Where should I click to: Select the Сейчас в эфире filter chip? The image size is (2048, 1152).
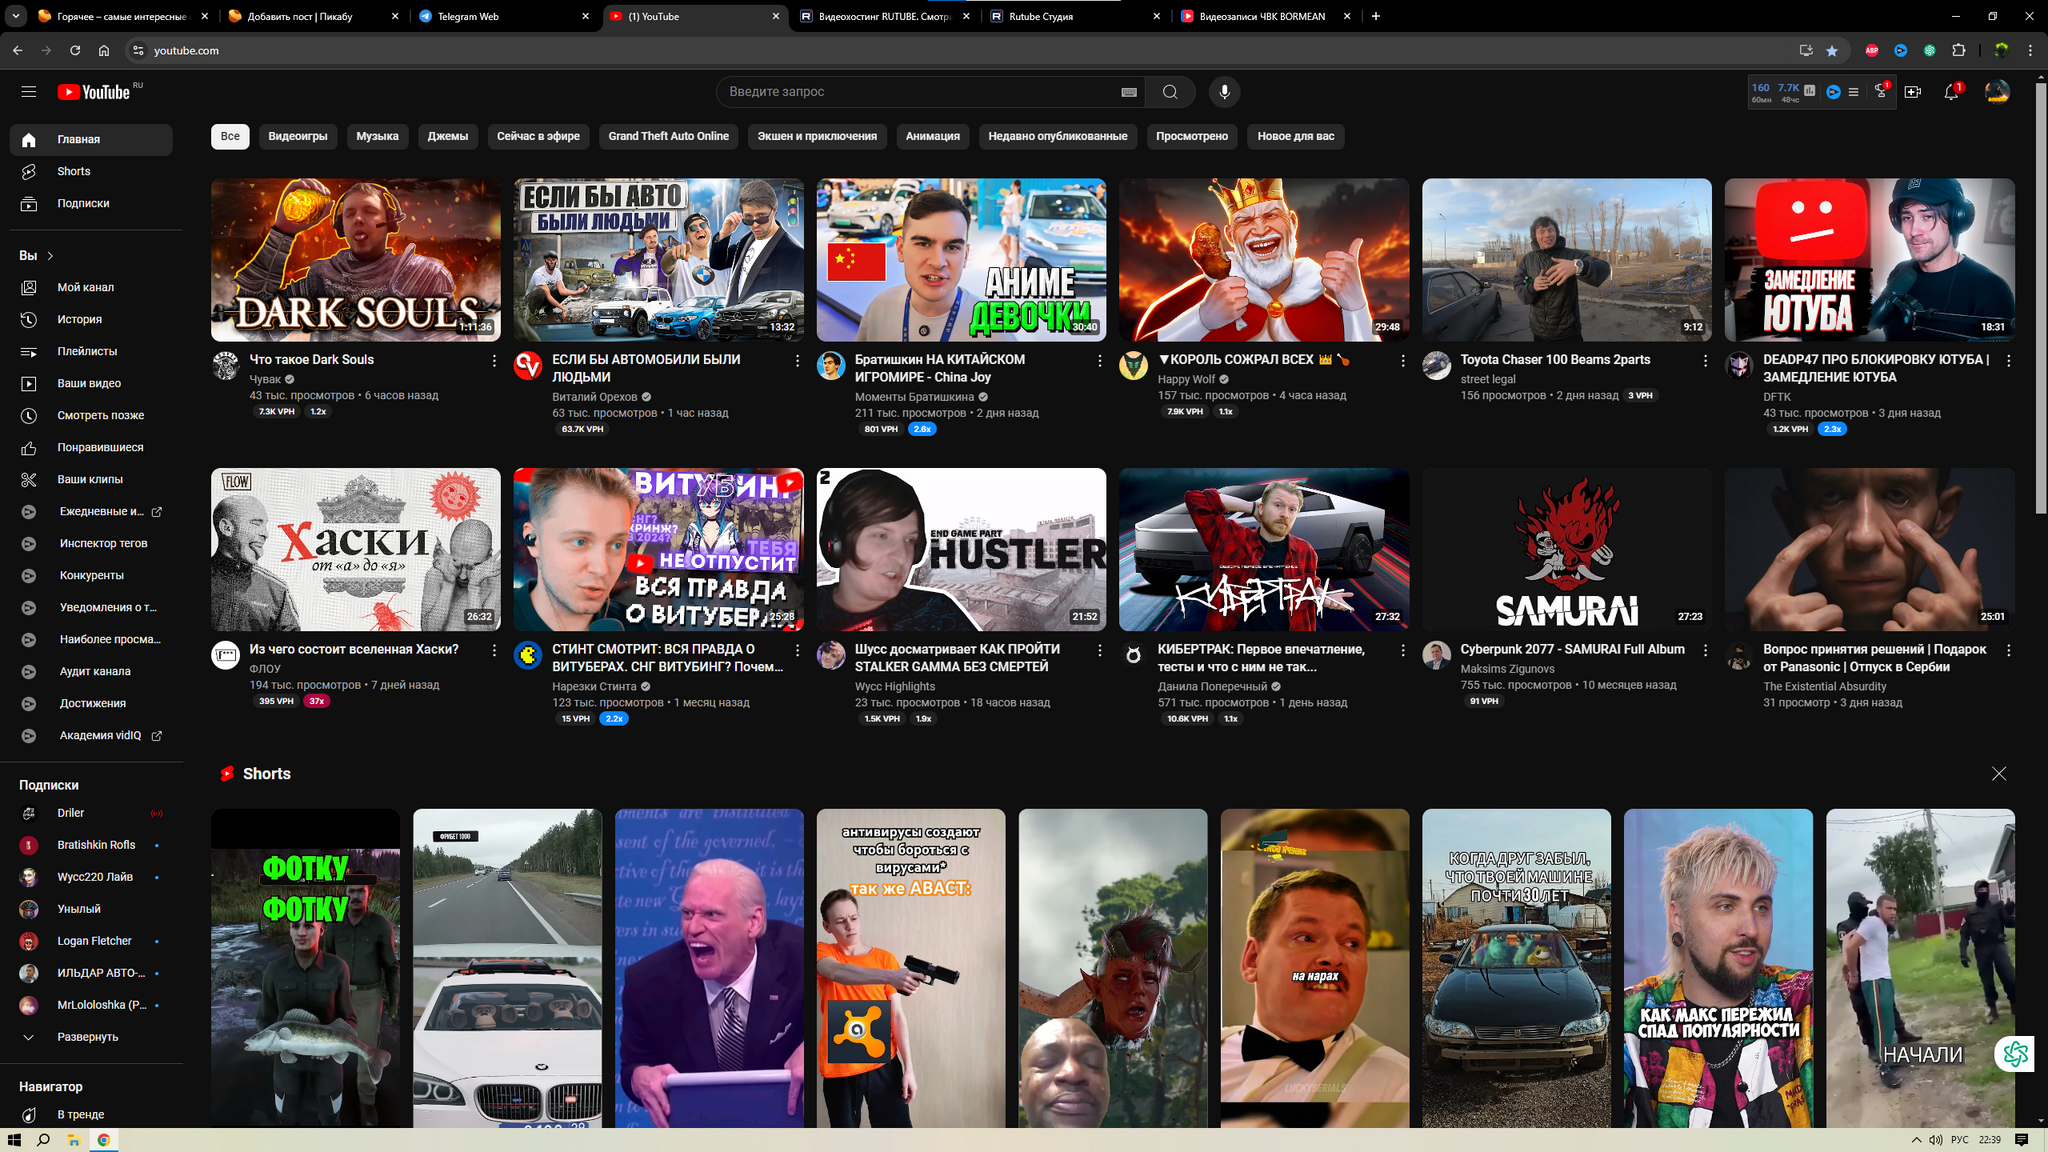[538, 136]
